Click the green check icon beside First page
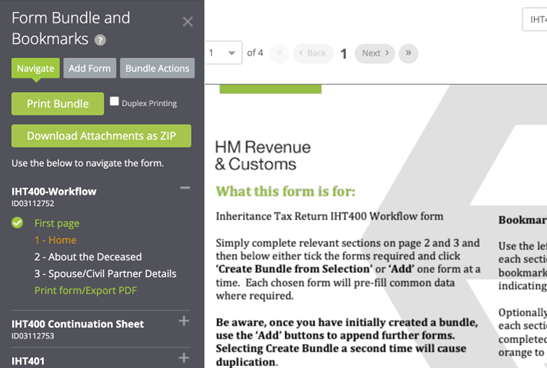Screen dimensions: 547x368 click(17, 223)
